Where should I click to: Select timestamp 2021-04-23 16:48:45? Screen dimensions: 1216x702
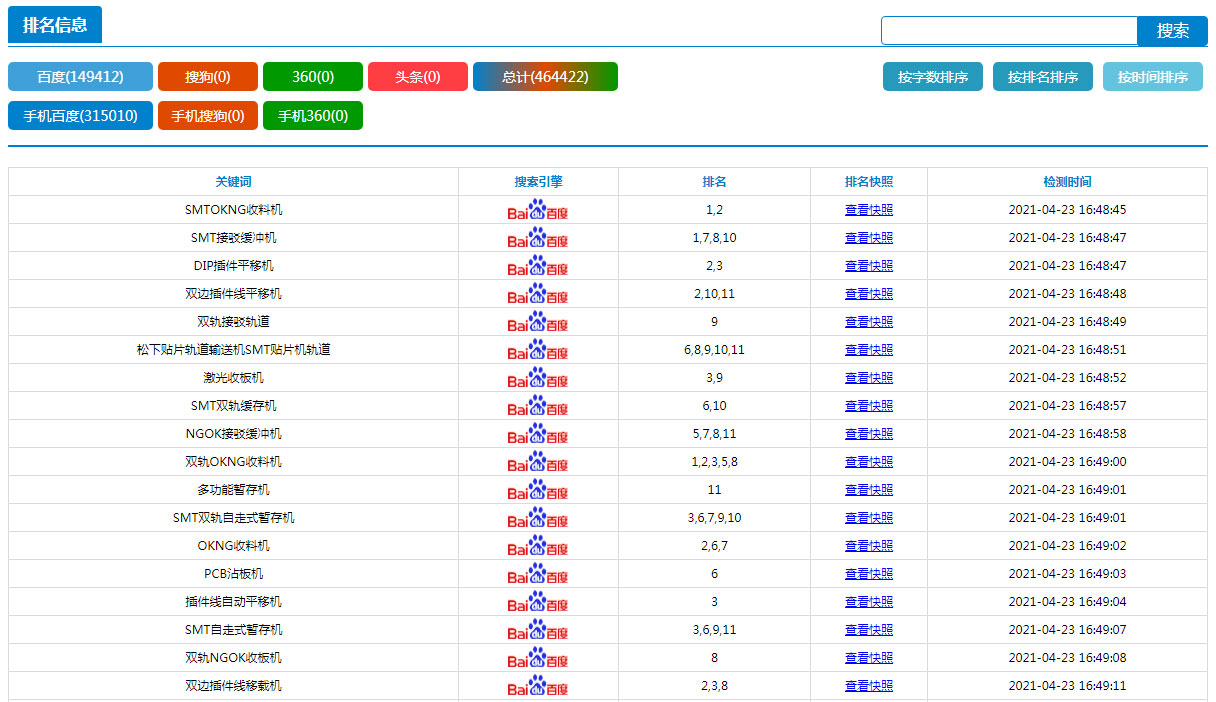tap(1067, 210)
